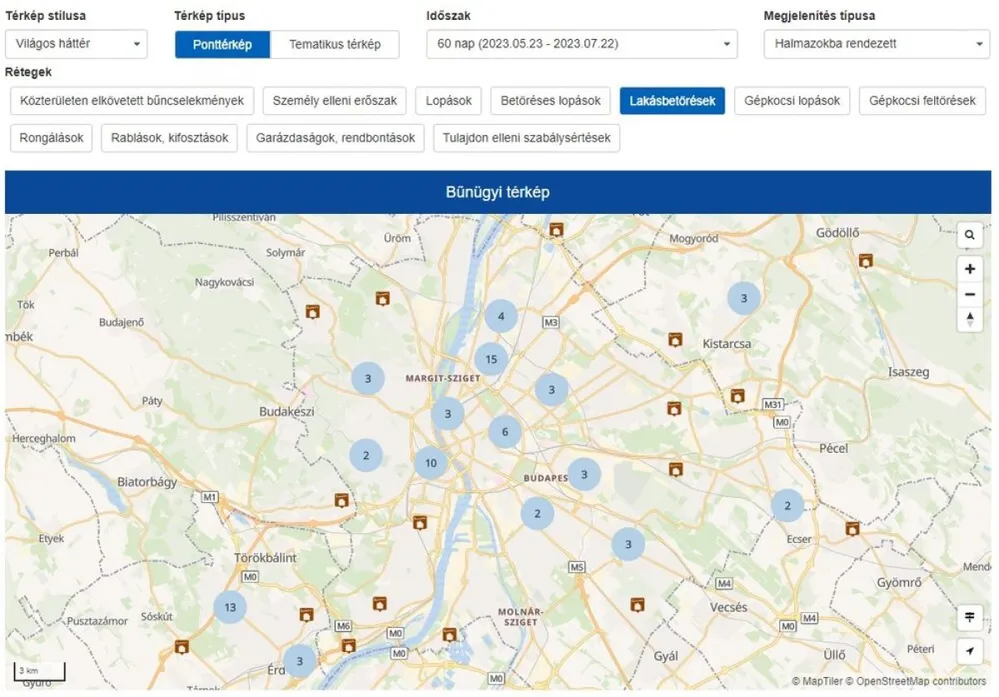Click the burglary marker near Kistarcsa
Screen dimensions: 999x697
click(x=675, y=340)
